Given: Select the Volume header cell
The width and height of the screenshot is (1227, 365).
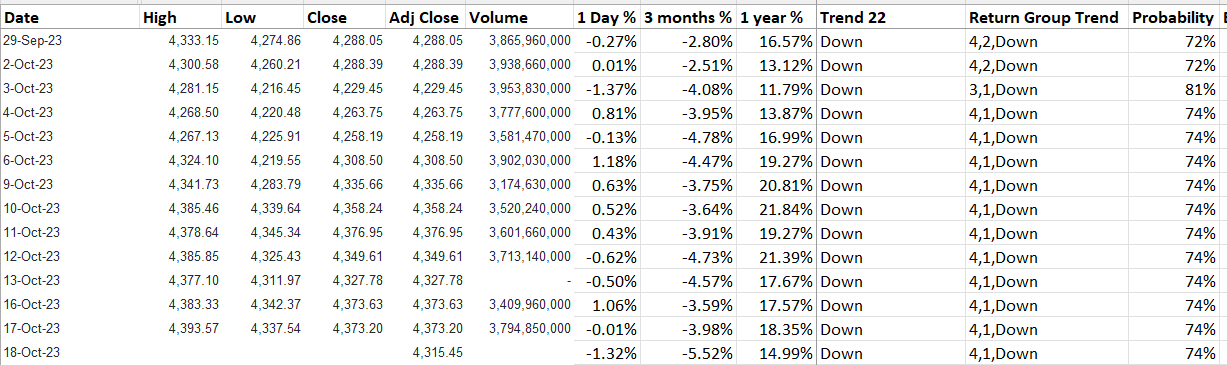Looking at the screenshot, I should coord(519,18).
